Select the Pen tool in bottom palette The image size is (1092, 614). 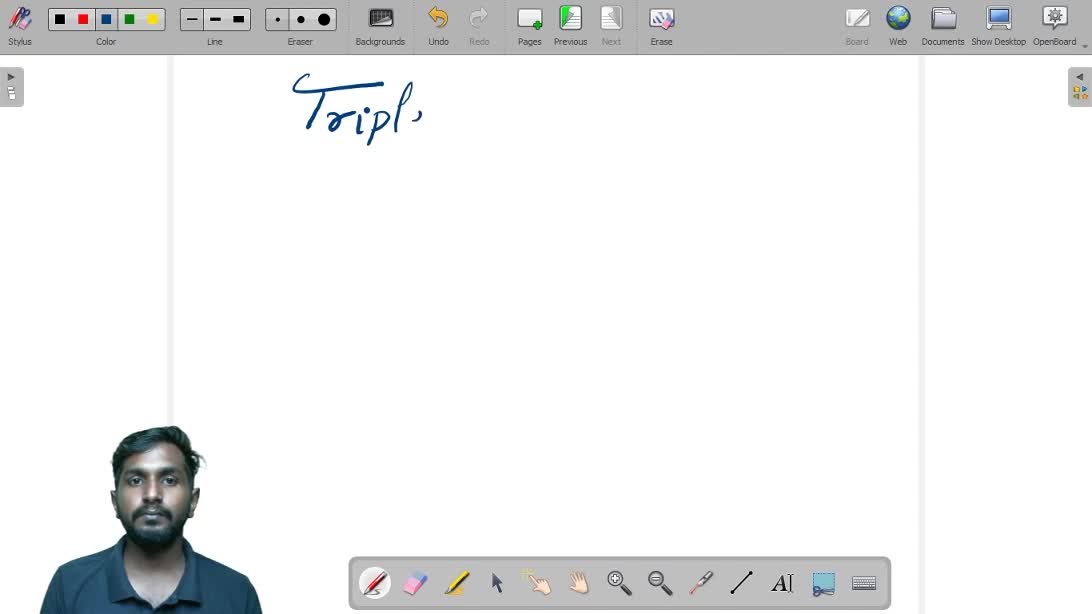pyautogui.click(x=375, y=583)
